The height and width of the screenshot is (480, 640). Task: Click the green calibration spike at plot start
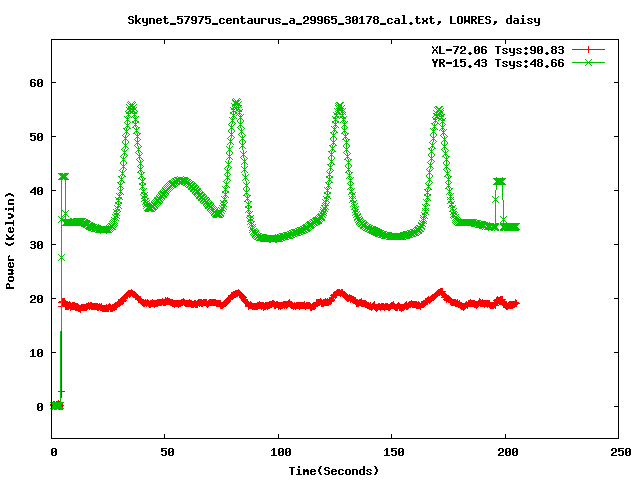pos(63,176)
